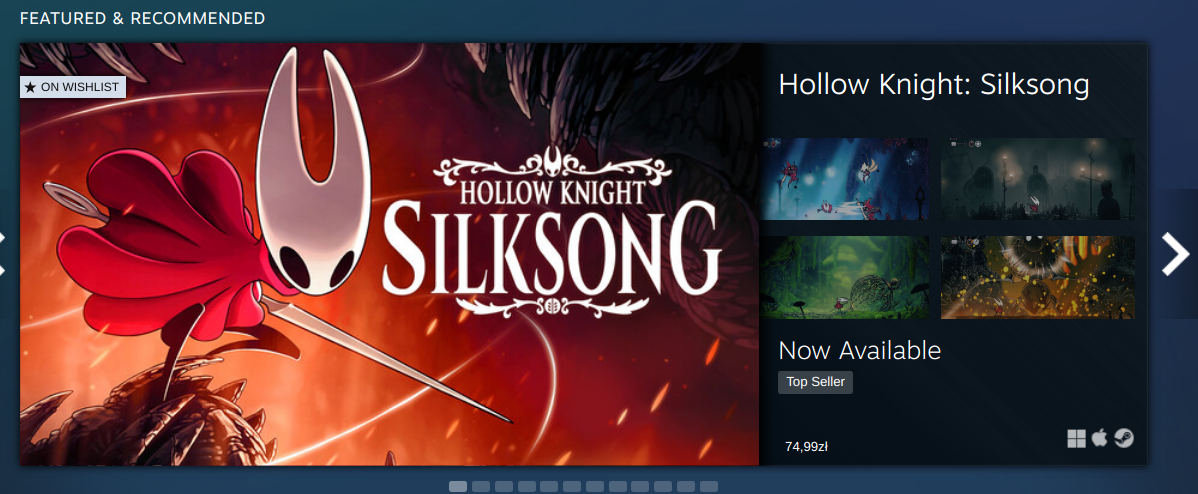Click the Steam platform icon
This screenshot has width=1198, height=494.
(x=1124, y=438)
